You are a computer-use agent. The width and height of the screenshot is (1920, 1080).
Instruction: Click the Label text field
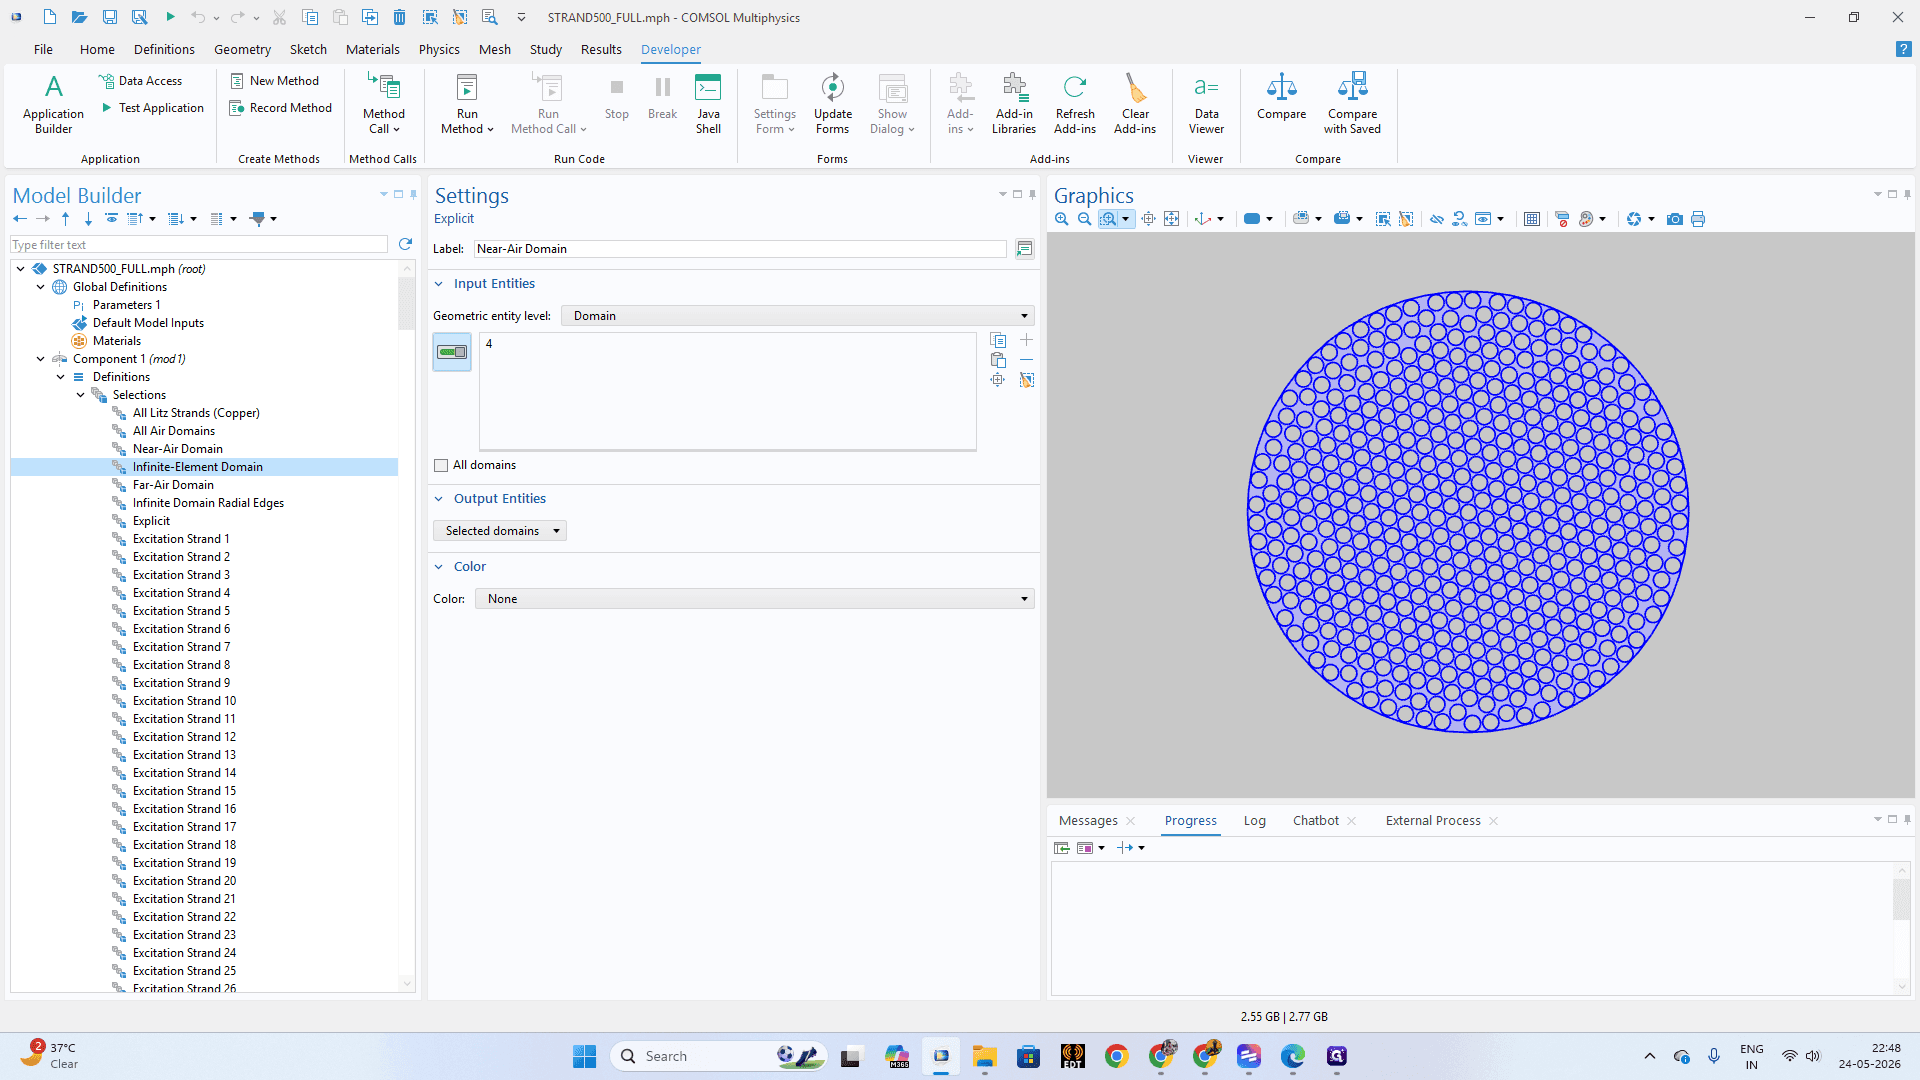pos(740,249)
